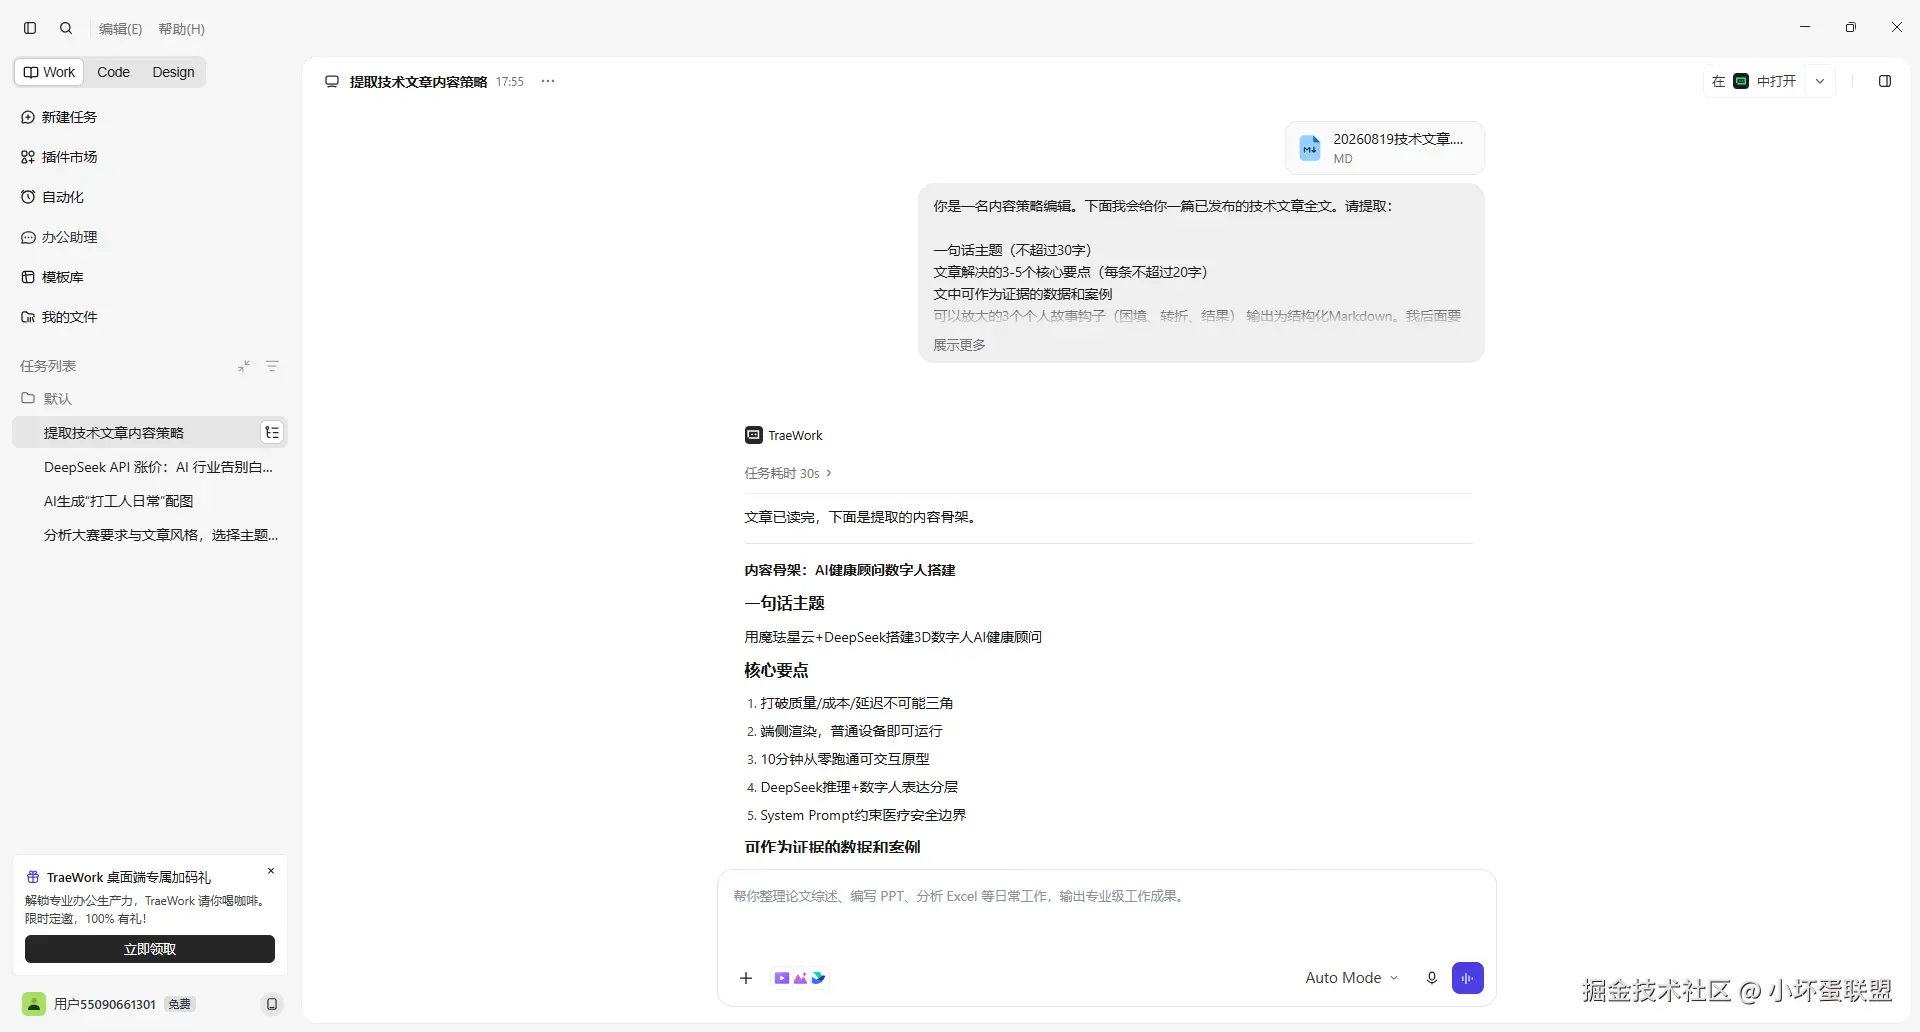Click the outline icon on the selected task row
This screenshot has height=1032, width=1920.
click(x=272, y=432)
